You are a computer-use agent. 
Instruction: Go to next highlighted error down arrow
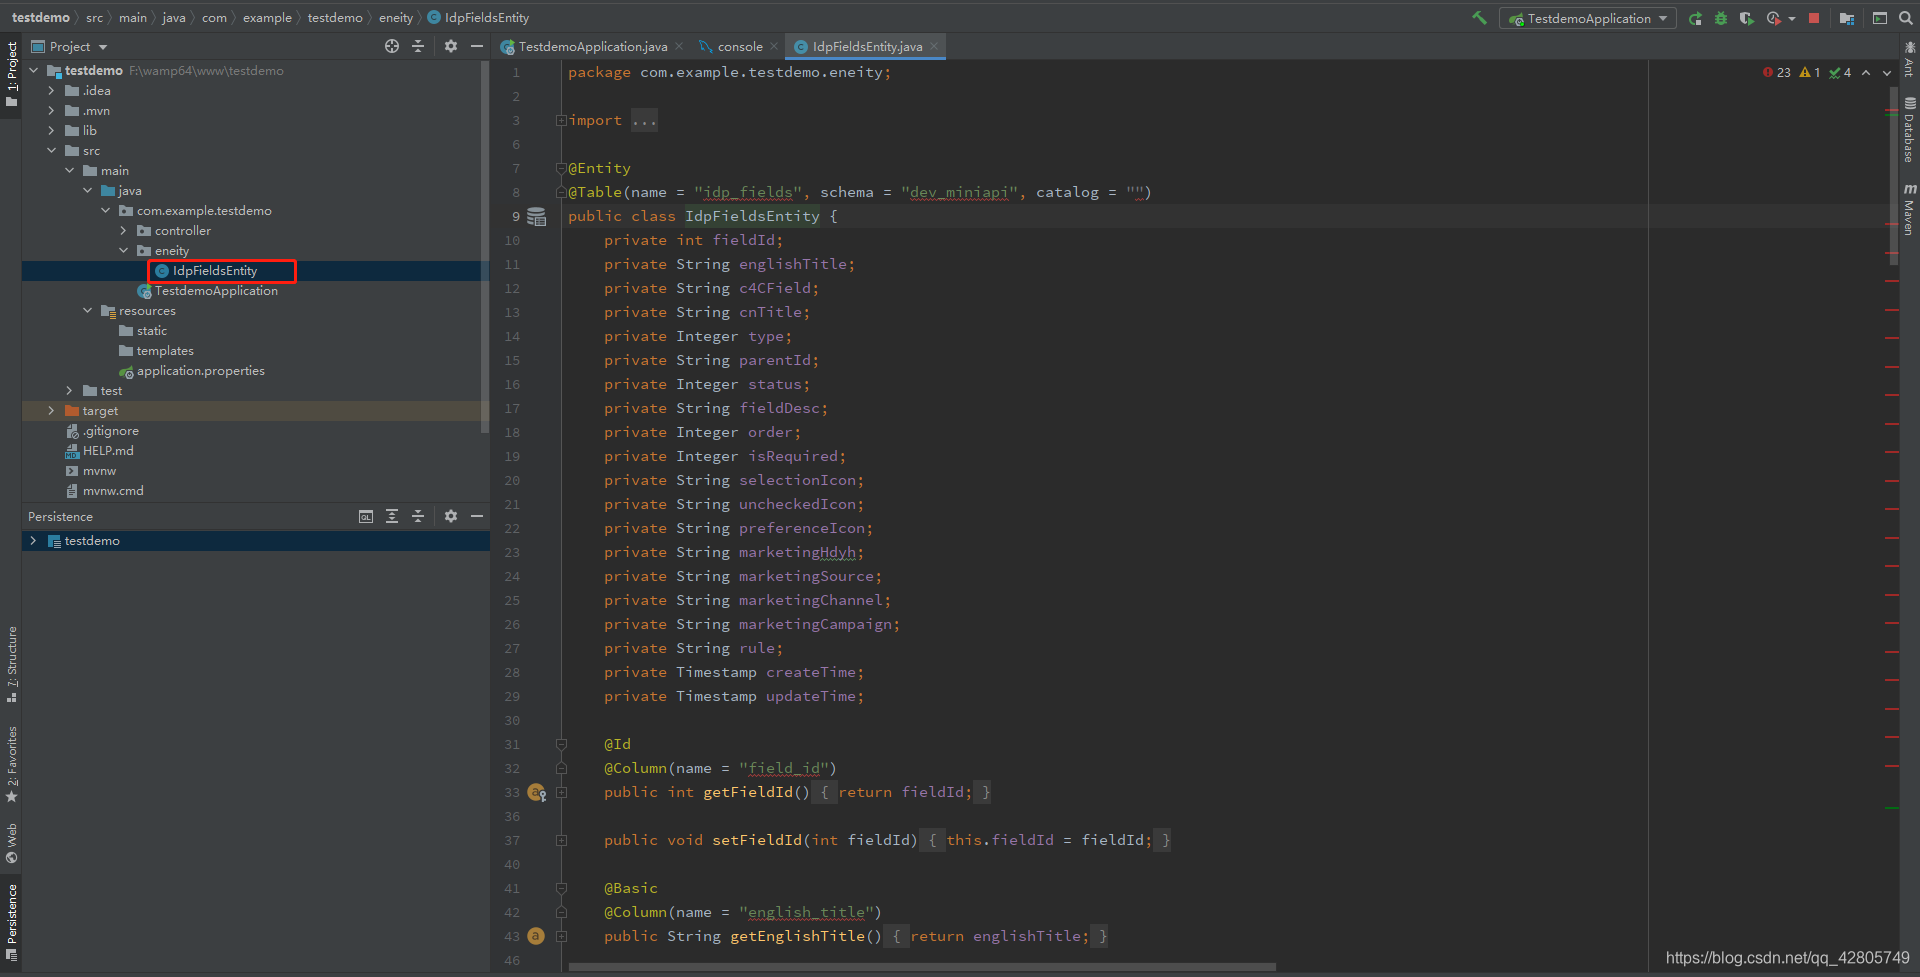click(1887, 72)
